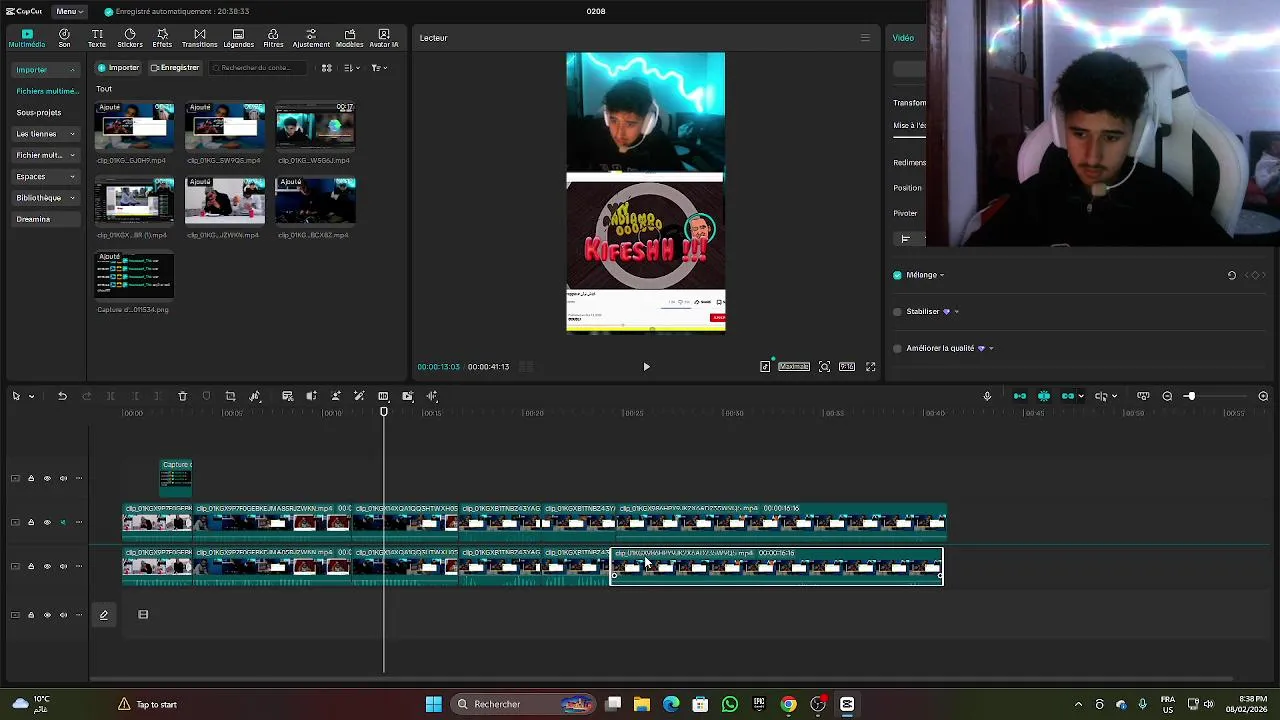
Task: Expand the Bibliothèque sidebar section
Action: point(45,198)
